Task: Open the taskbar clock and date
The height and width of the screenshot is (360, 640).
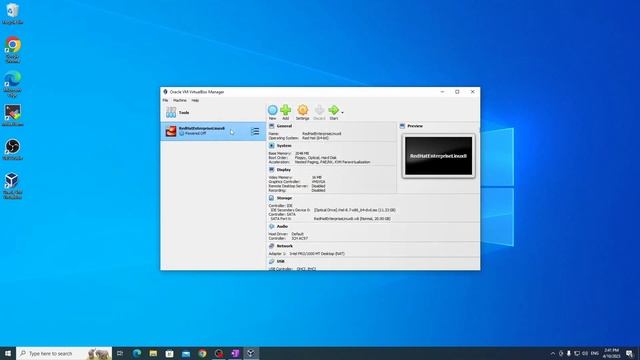Action: pyautogui.click(x=611, y=353)
